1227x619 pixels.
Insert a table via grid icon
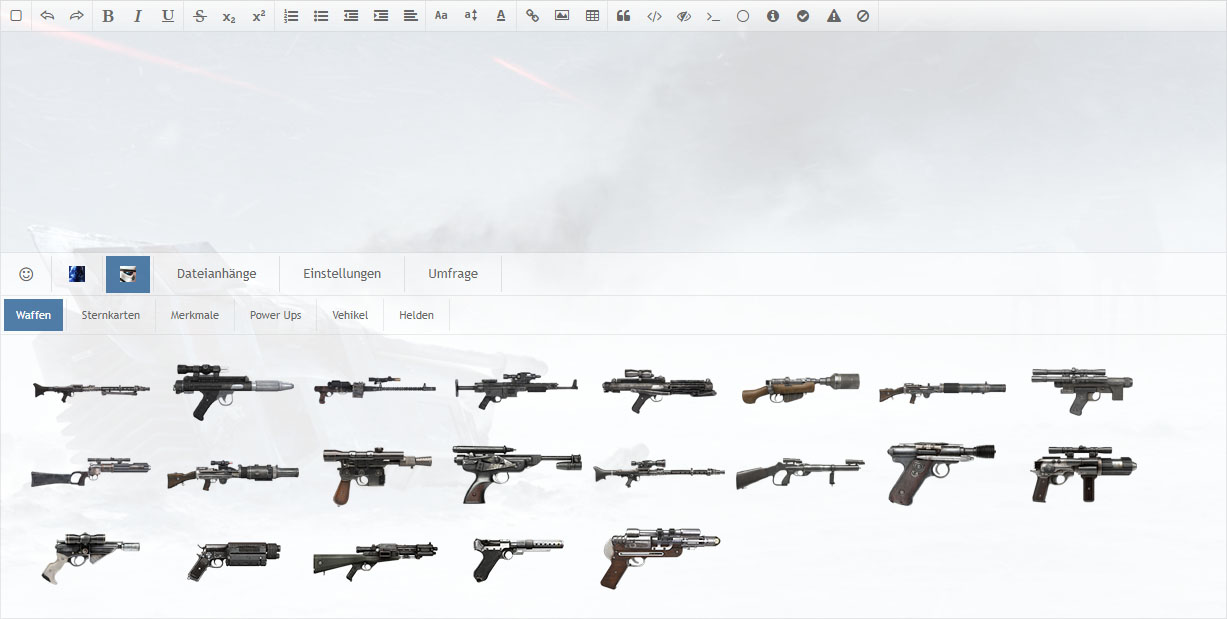coord(592,16)
